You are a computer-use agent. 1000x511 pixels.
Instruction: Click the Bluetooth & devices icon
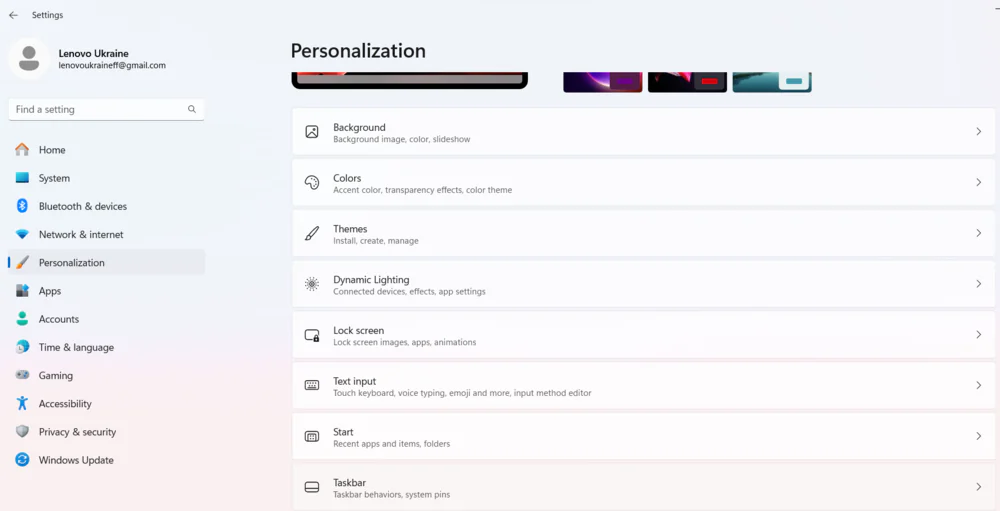pos(22,206)
